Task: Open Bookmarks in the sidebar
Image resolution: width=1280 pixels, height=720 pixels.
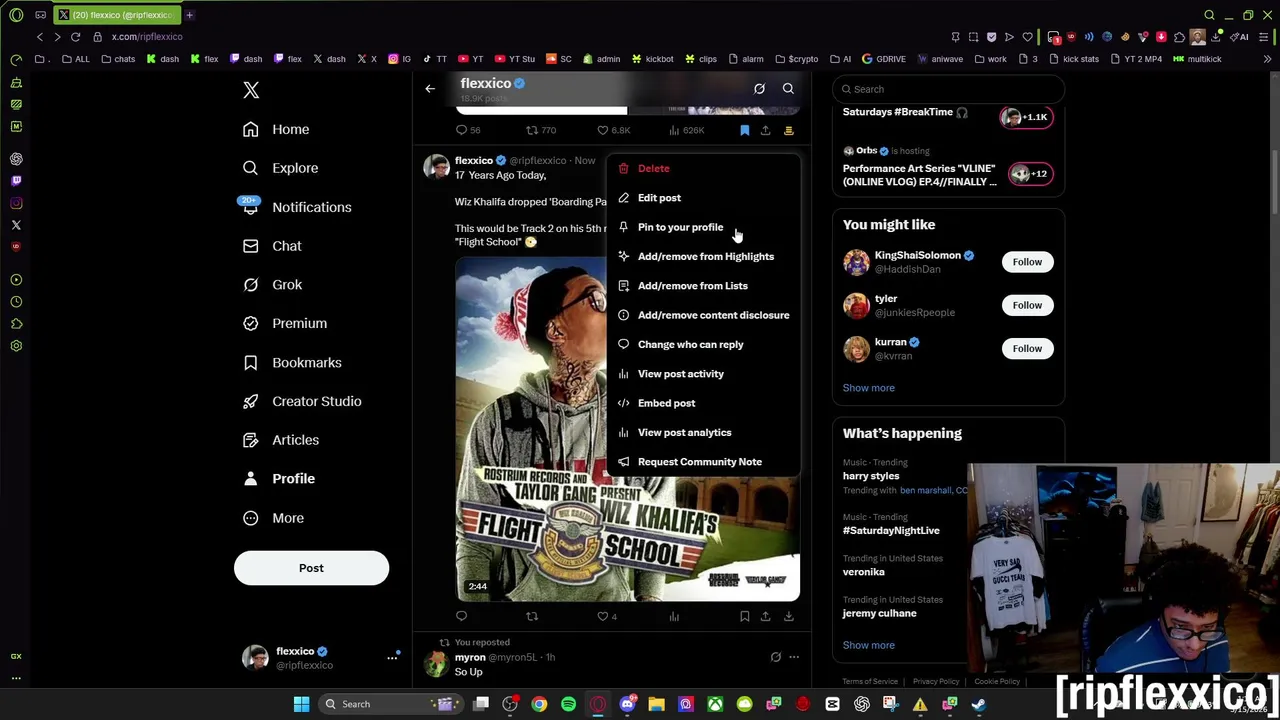Action: pyautogui.click(x=292, y=362)
